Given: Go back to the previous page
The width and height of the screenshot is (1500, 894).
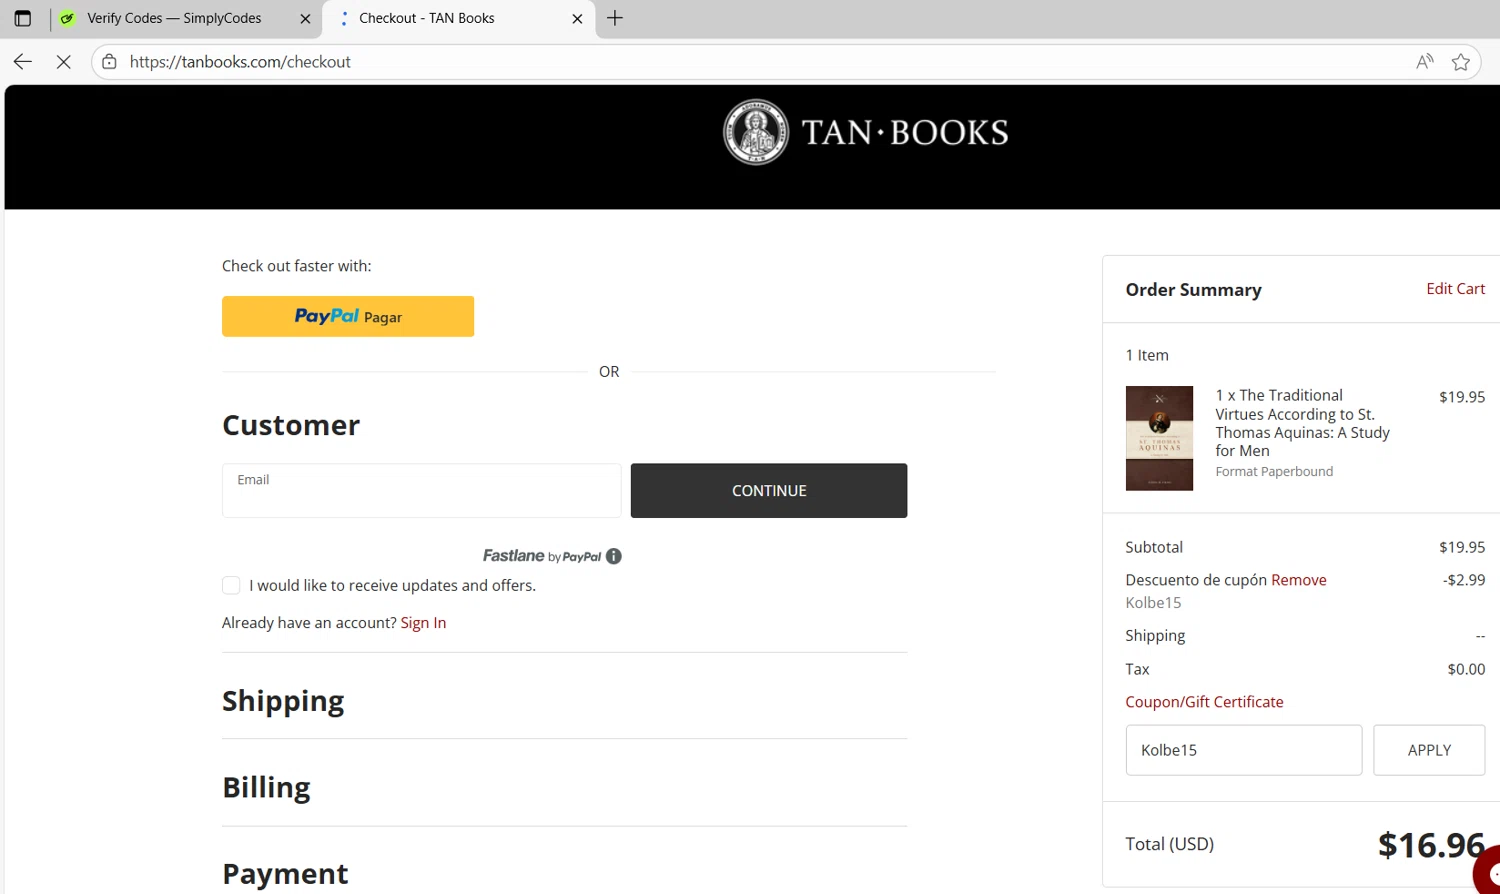Looking at the screenshot, I should pos(23,62).
